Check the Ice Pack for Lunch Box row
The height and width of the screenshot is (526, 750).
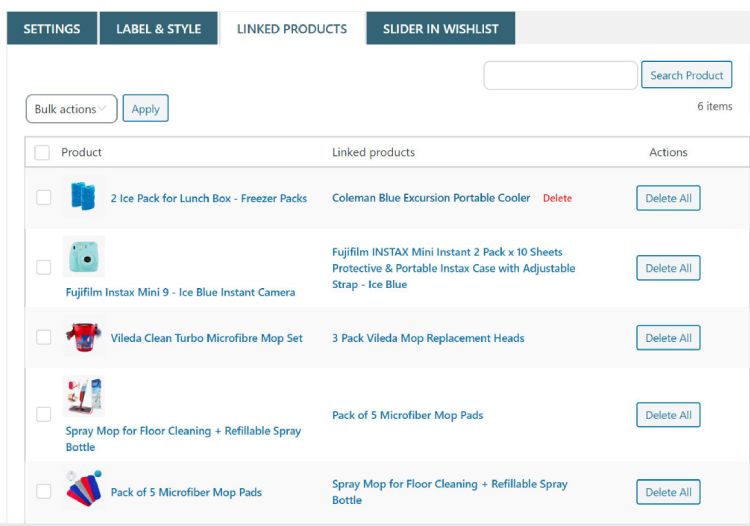44,197
